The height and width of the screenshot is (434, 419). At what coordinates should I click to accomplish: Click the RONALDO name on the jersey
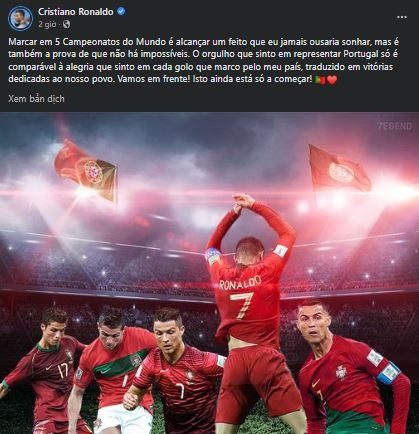241,281
